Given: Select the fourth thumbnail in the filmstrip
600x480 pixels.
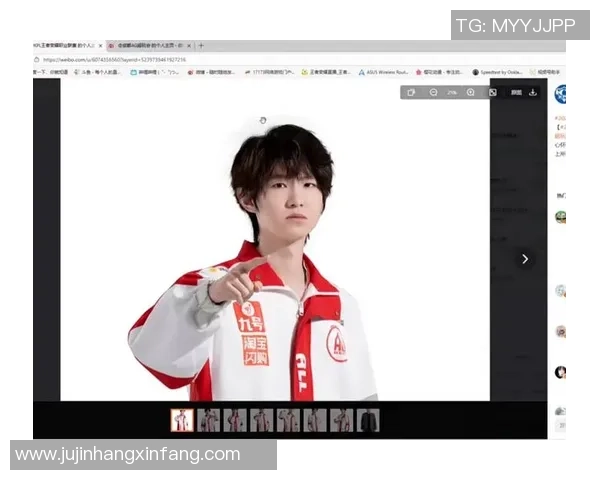Looking at the screenshot, I should point(262,420).
